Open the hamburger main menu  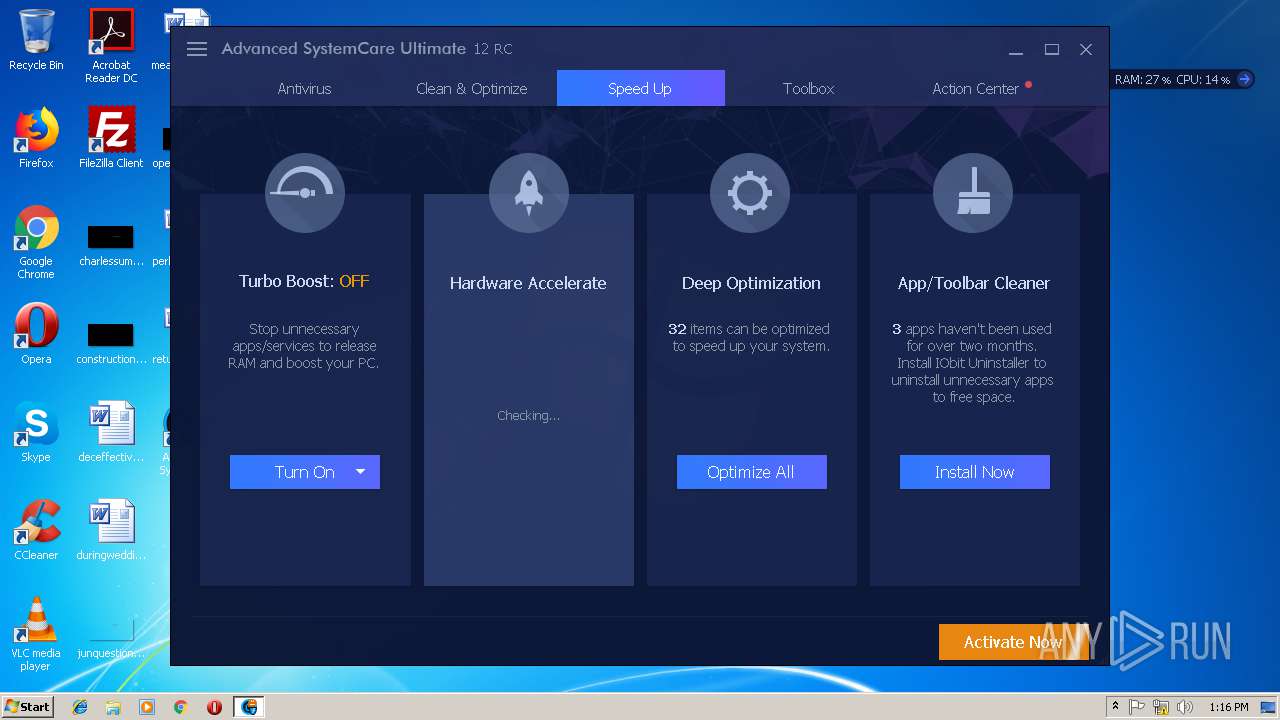point(197,49)
